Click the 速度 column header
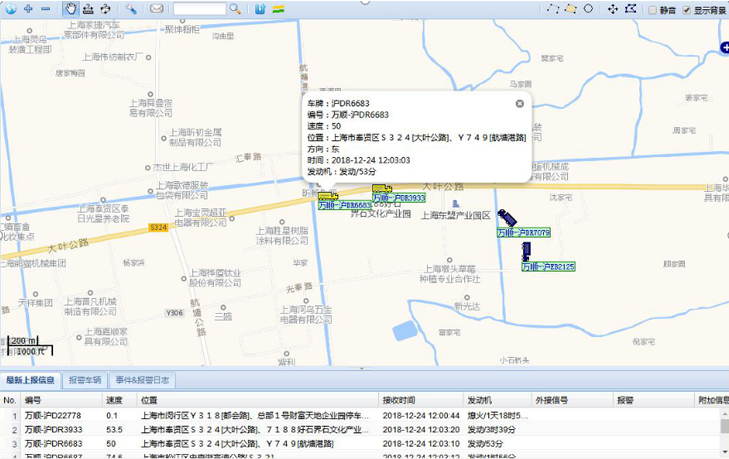Screen dimensions: 729x459 coord(114,400)
